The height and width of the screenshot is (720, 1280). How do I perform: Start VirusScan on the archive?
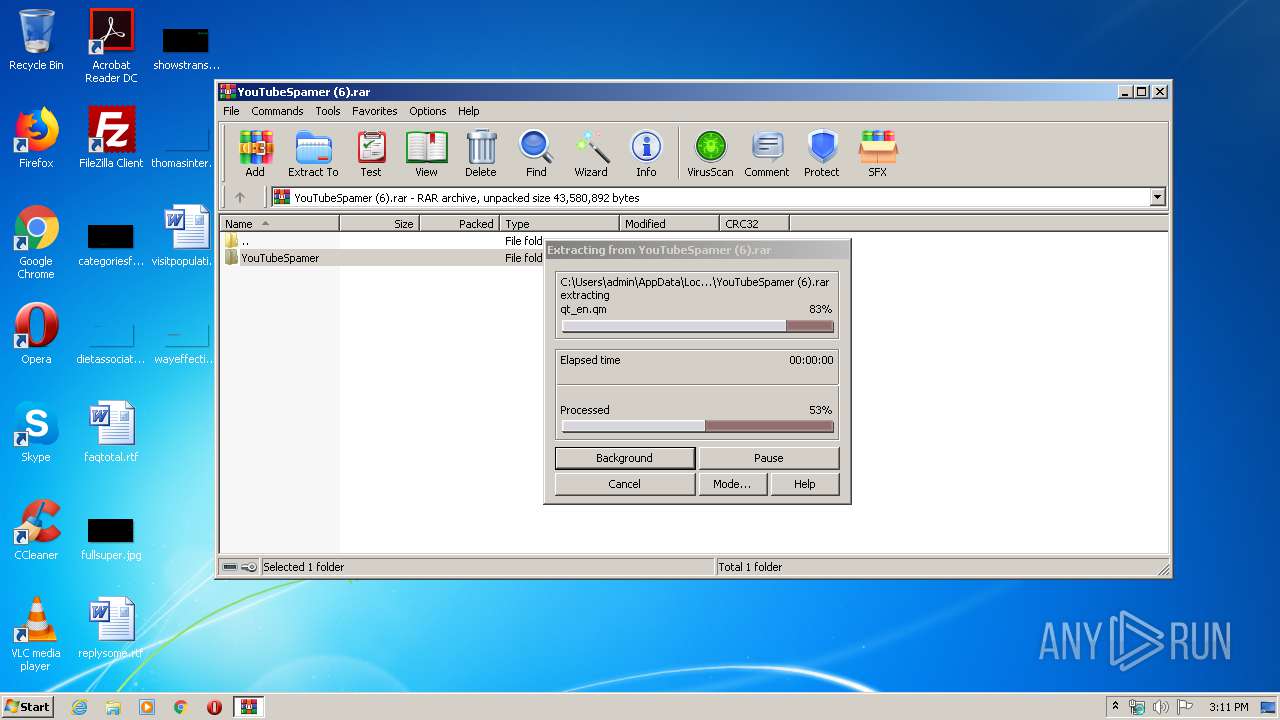[710, 154]
